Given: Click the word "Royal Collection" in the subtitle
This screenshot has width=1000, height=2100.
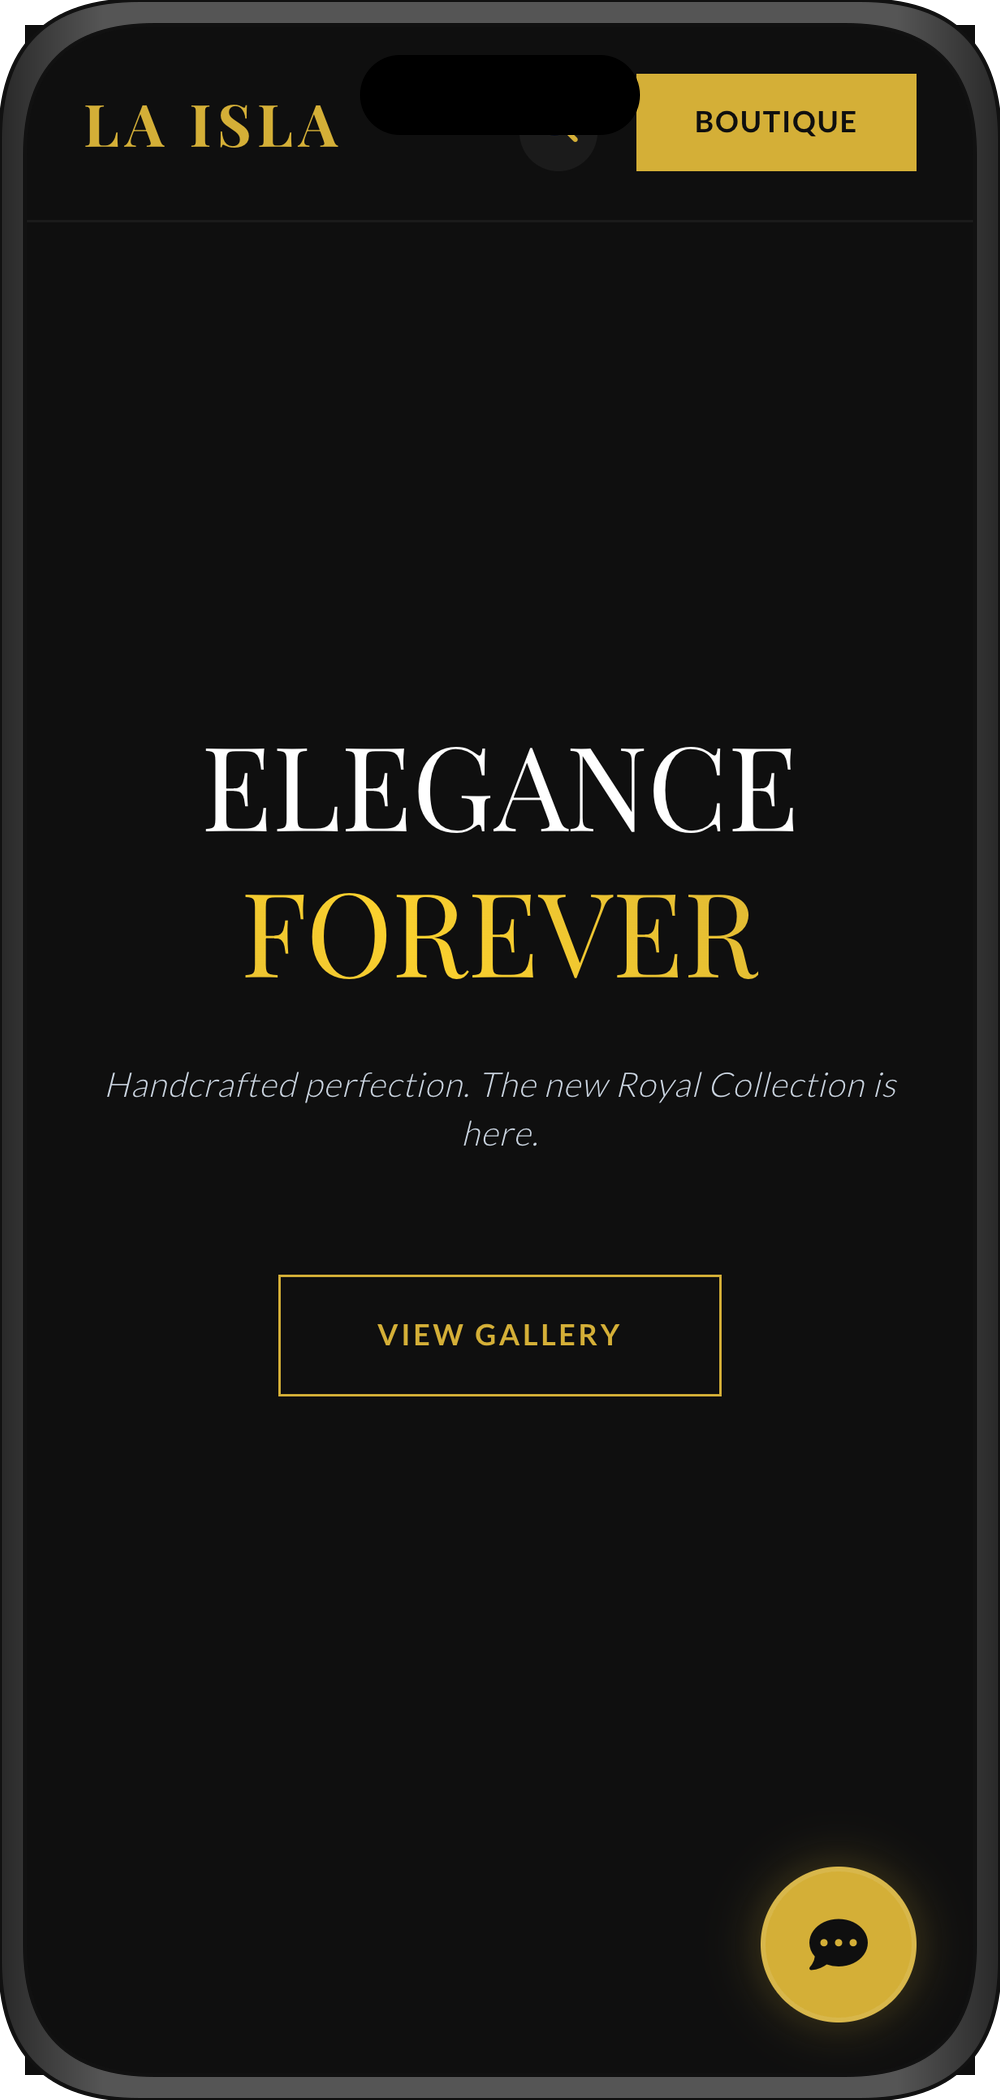Looking at the screenshot, I should pos(741,1085).
